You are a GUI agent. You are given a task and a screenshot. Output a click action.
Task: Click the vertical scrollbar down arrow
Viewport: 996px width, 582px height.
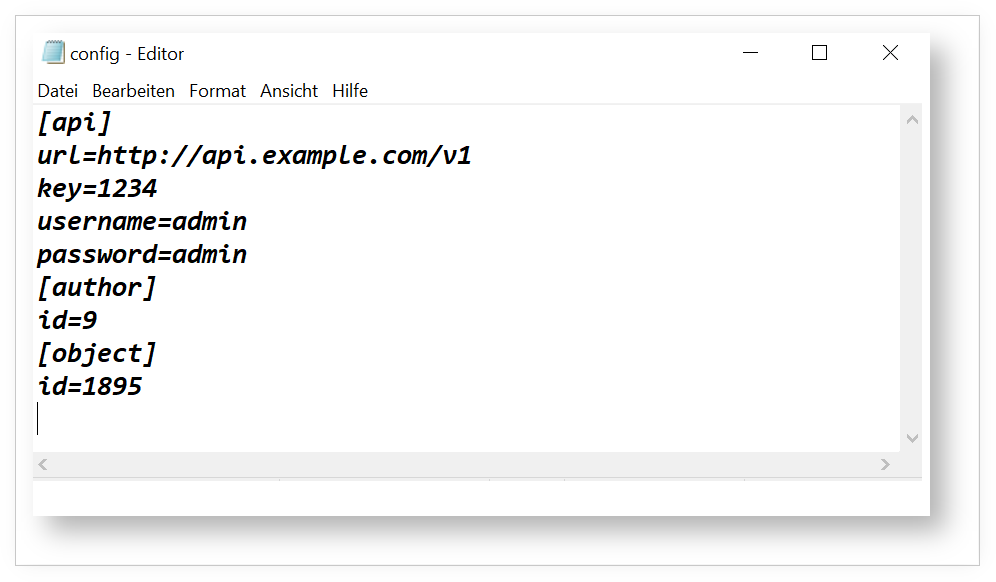coord(912,438)
